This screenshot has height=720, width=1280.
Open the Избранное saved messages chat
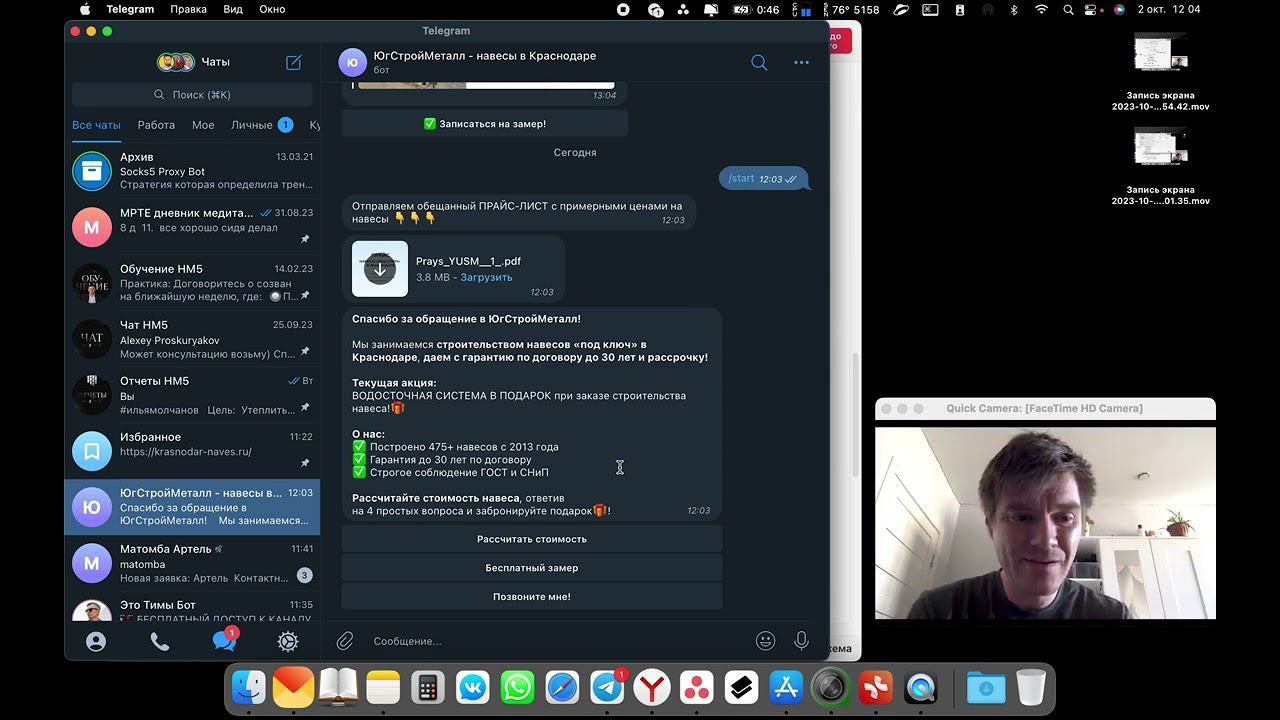pos(192,451)
